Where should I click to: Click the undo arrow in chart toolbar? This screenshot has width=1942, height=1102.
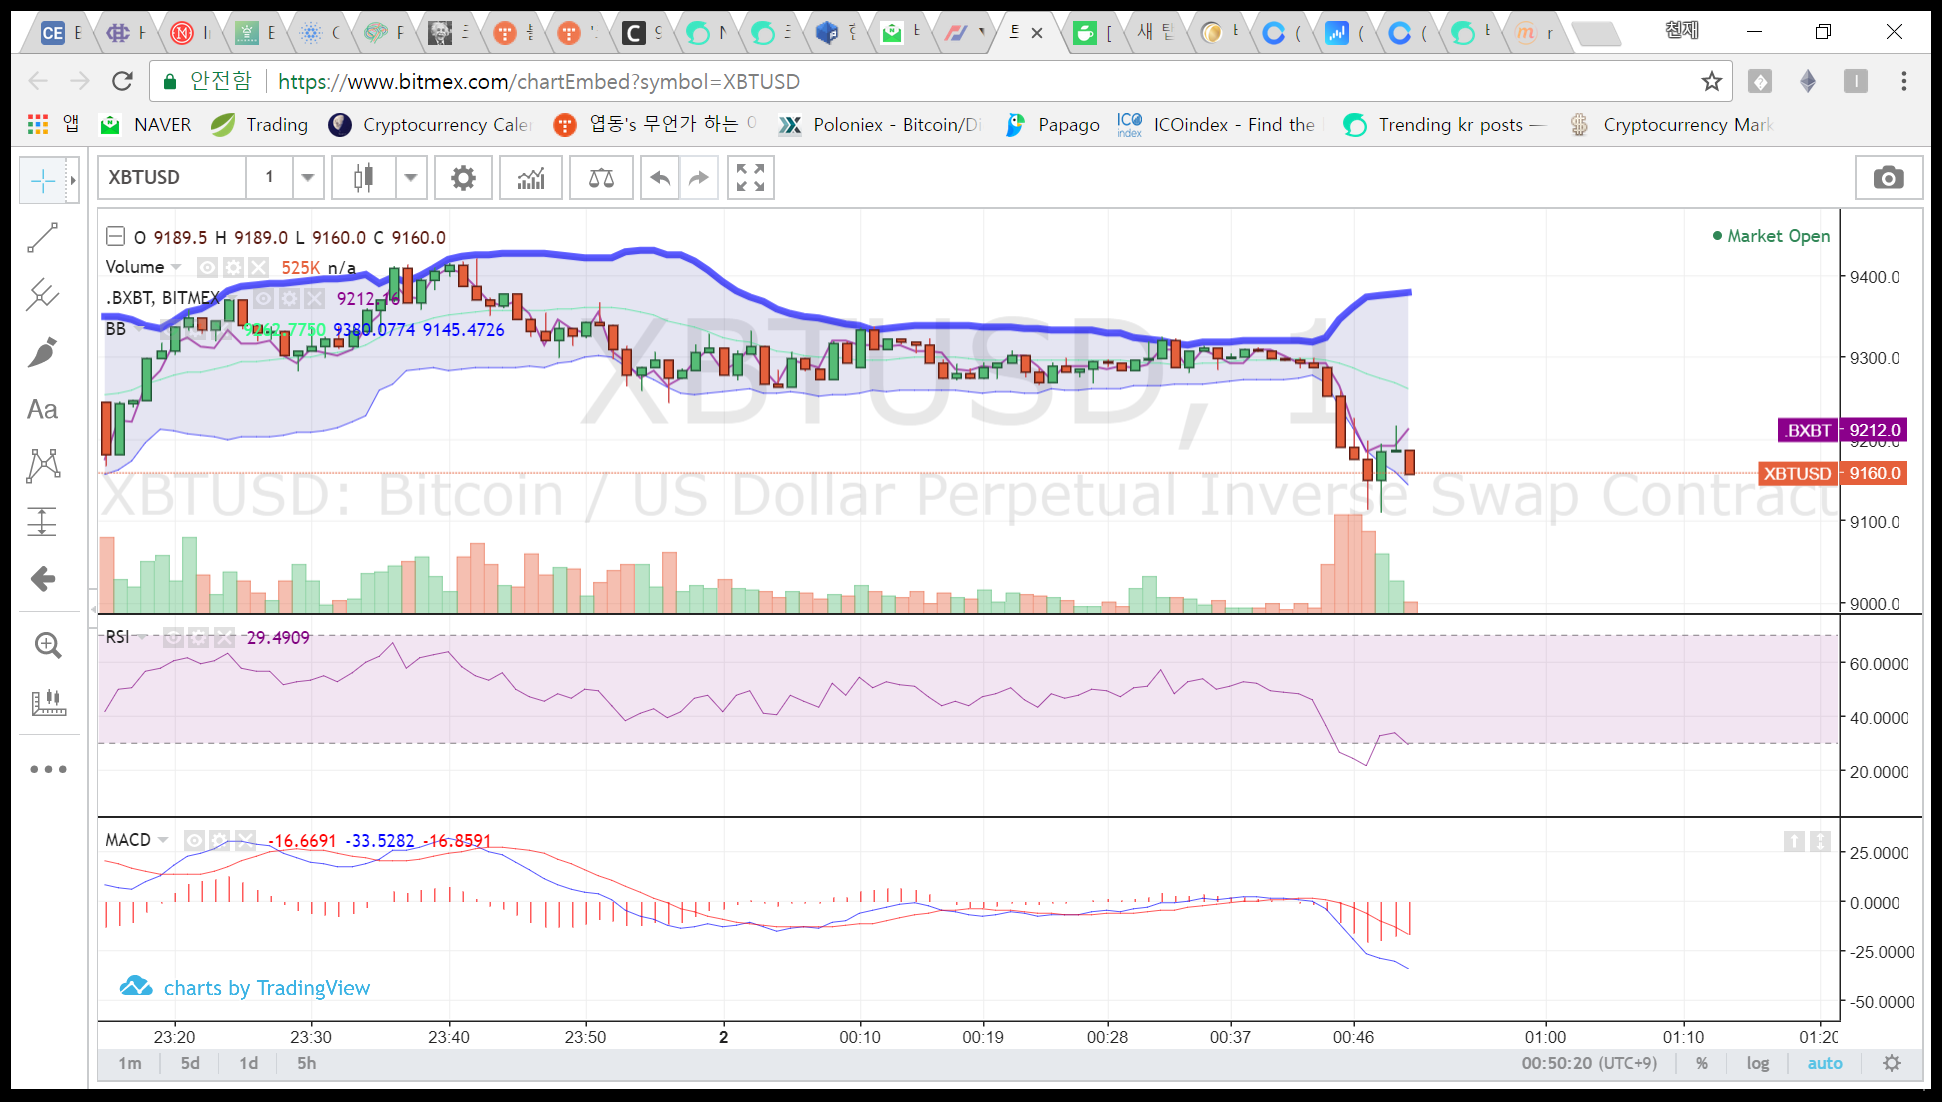660,178
